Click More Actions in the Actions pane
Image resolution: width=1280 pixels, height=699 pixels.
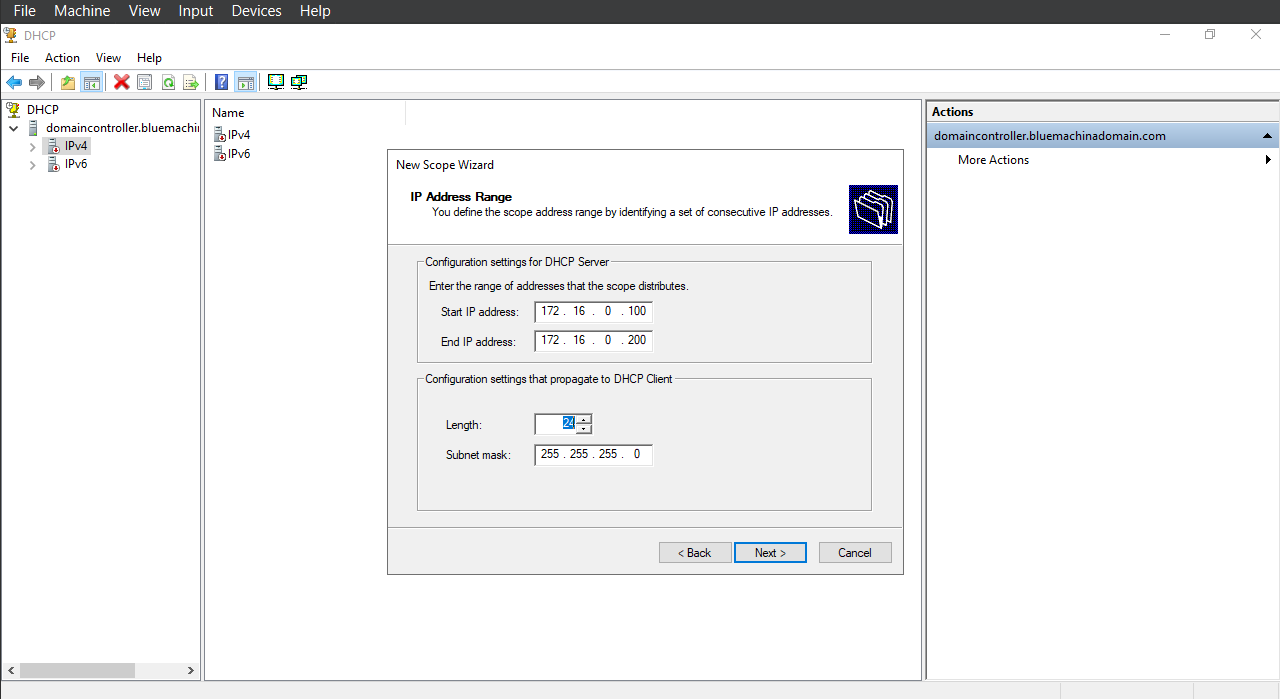coord(993,160)
